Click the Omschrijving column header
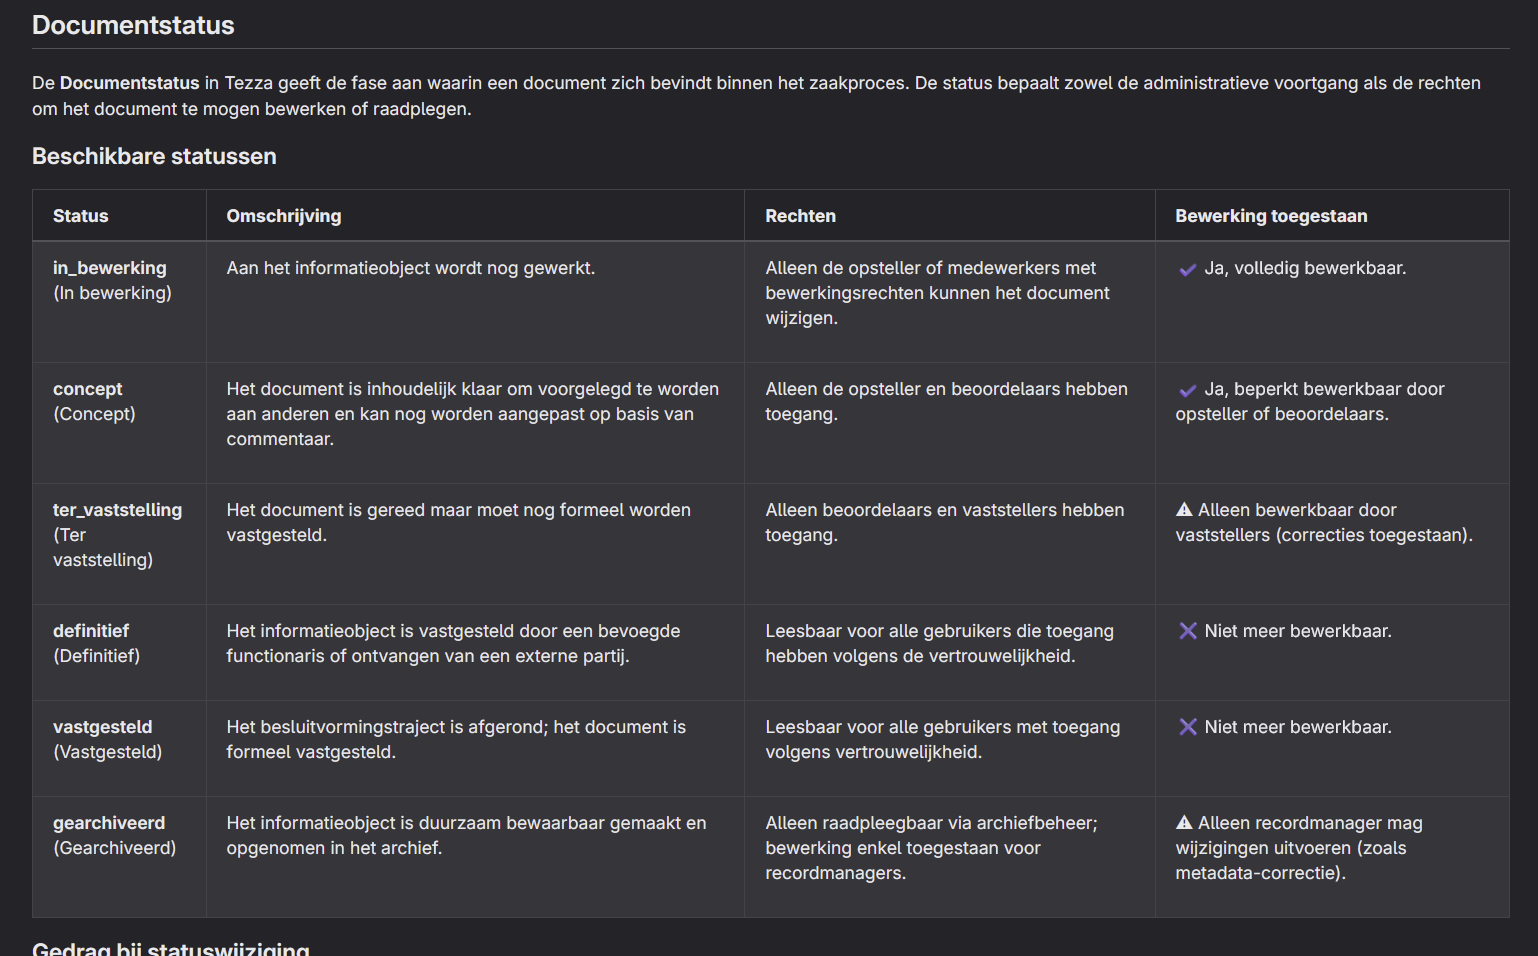Image resolution: width=1538 pixels, height=956 pixels. [x=284, y=216]
